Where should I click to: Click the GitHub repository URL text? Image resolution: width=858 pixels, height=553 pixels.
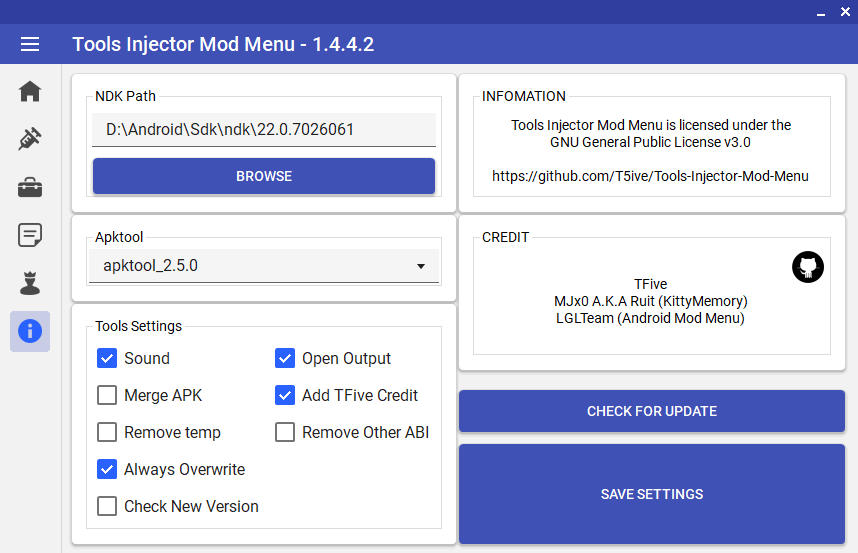[x=650, y=176]
